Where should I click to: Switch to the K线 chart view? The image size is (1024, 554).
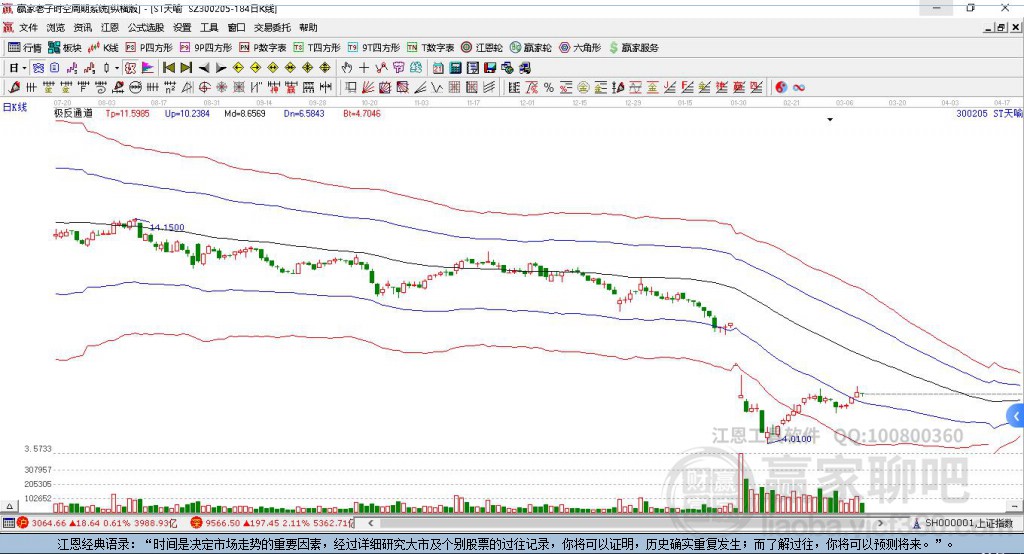pos(103,48)
